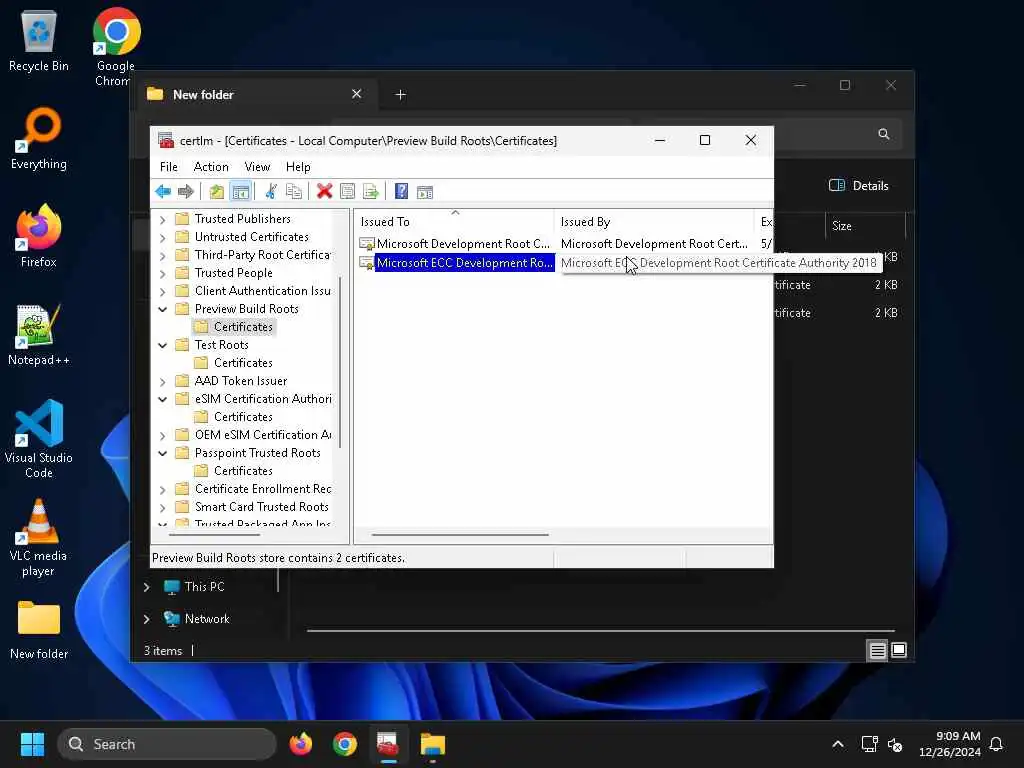Delete the certificate with red X icon
The image size is (1024, 768).
point(324,191)
